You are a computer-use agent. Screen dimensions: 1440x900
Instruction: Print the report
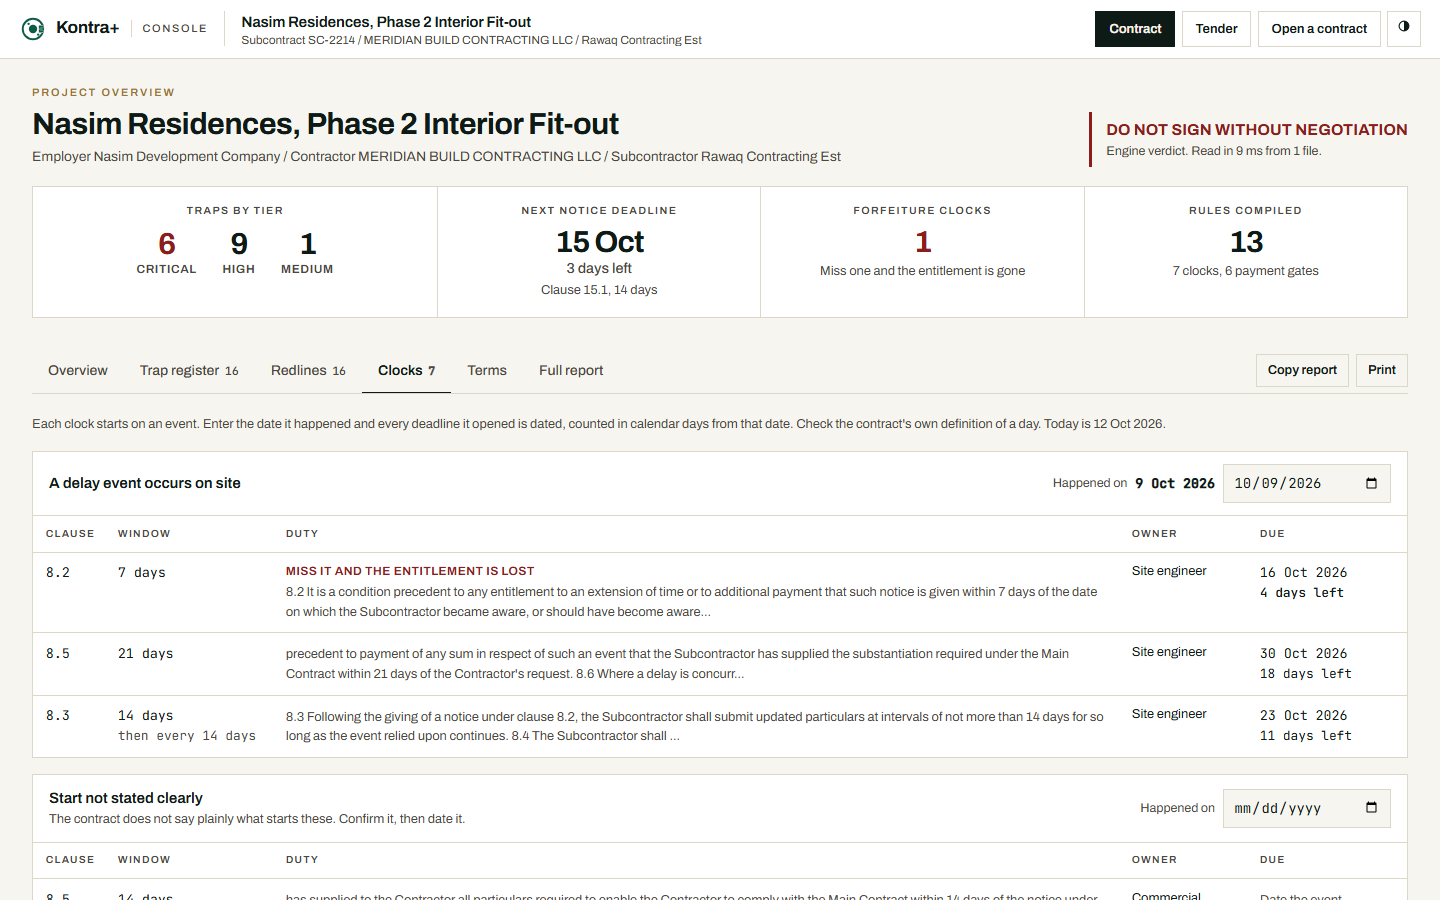pos(1382,370)
